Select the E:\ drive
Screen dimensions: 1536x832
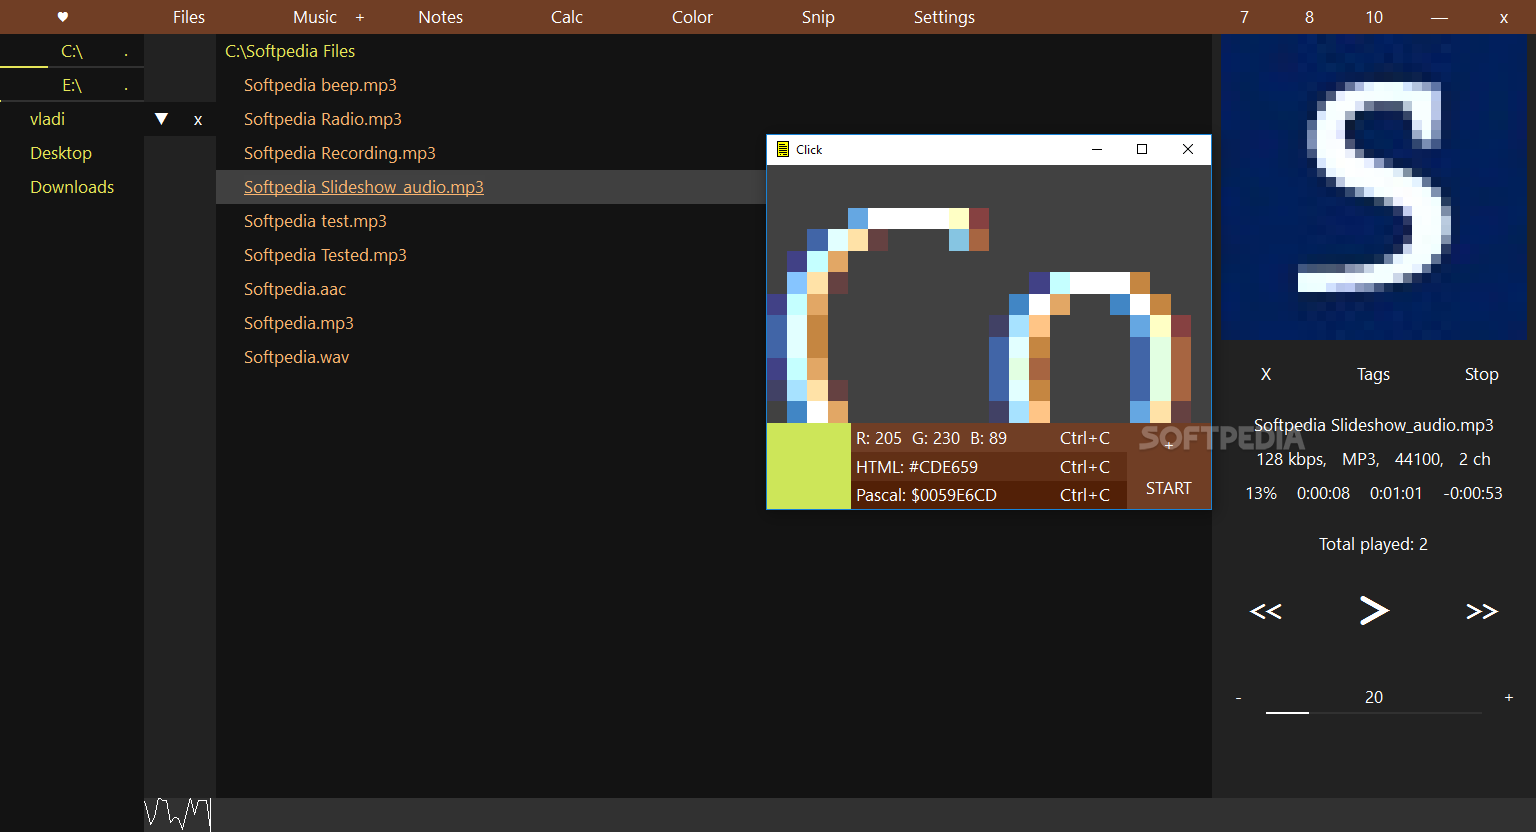pos(72,85)
